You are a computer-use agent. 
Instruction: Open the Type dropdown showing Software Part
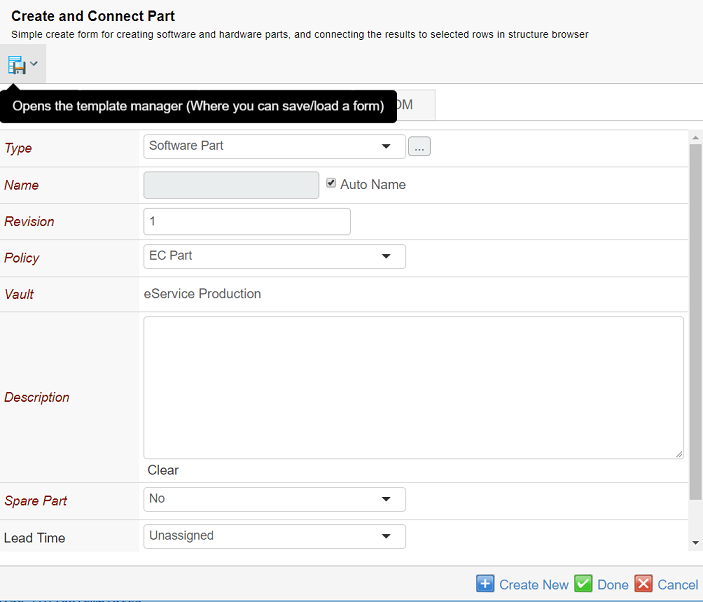274,146
